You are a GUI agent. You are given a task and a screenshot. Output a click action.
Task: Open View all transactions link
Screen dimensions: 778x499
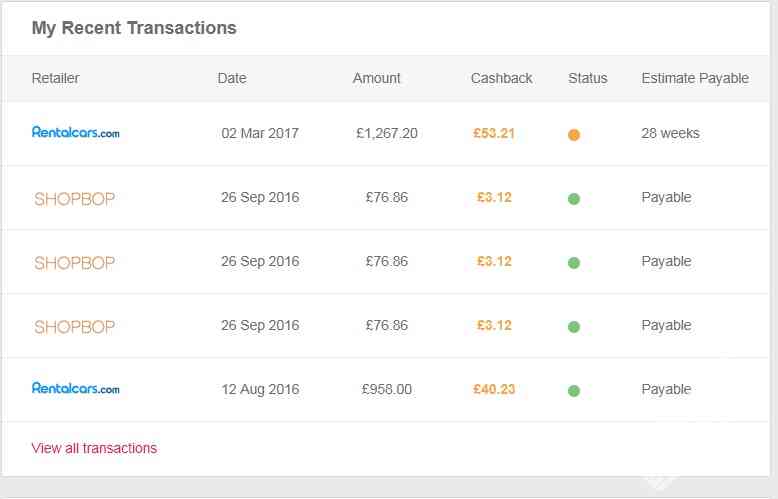tap(94, 448)
